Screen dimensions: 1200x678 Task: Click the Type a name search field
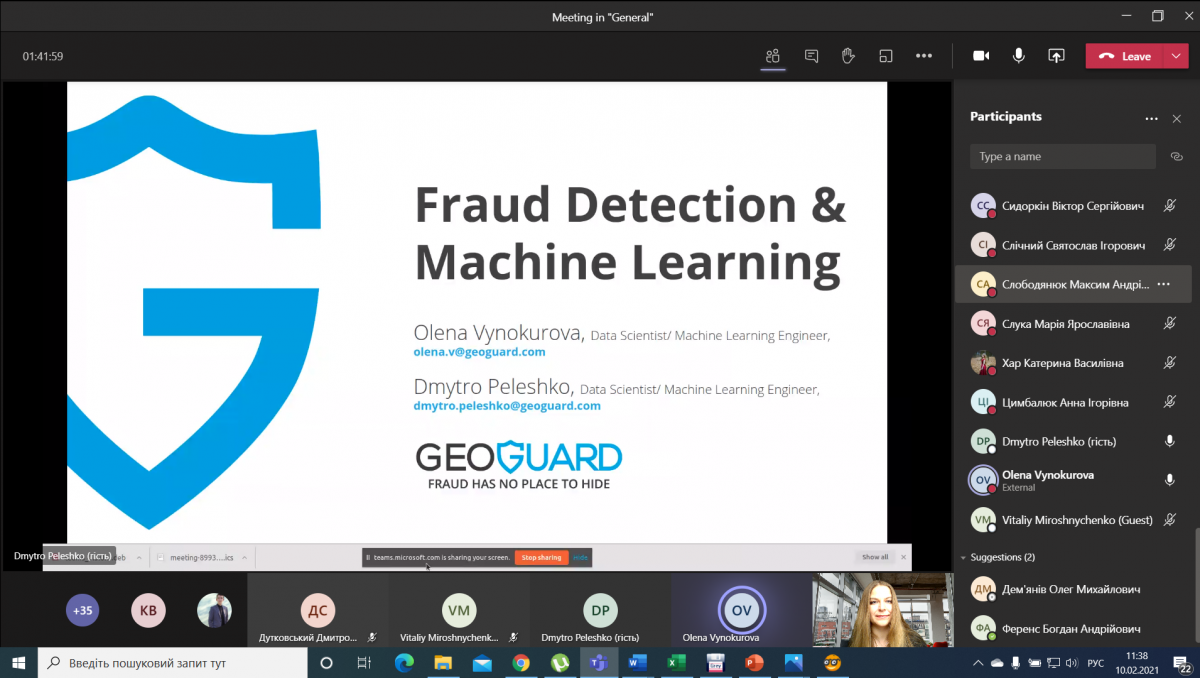pos(1063,156)
